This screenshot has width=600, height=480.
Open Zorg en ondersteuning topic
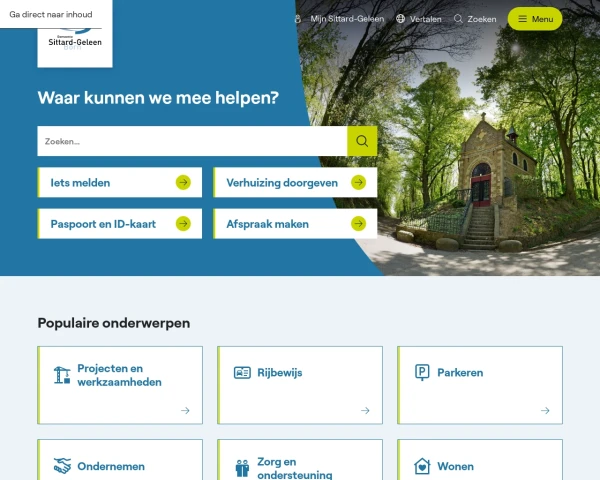(x=300, y=460)
